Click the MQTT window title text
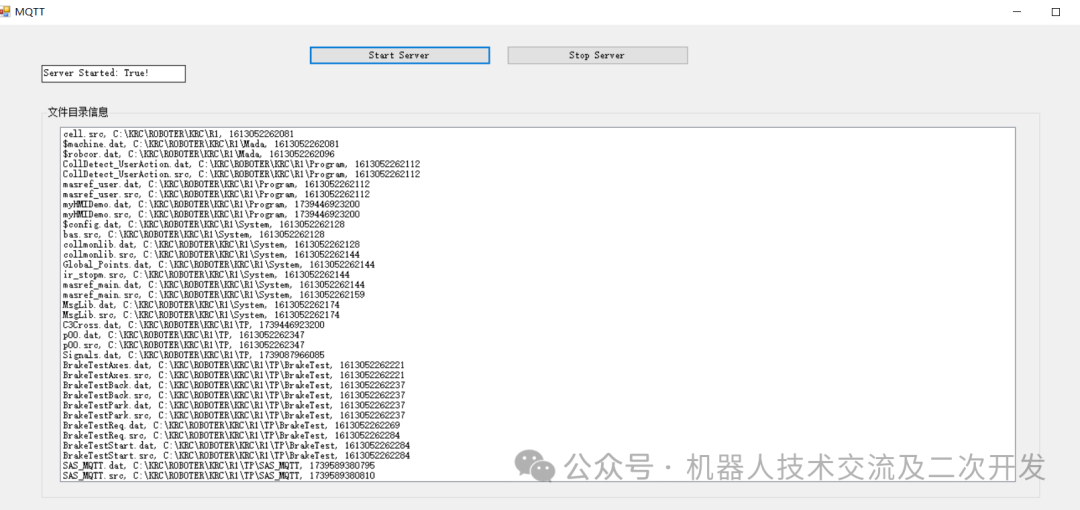 pyautogui.click(x=30, y=12)
